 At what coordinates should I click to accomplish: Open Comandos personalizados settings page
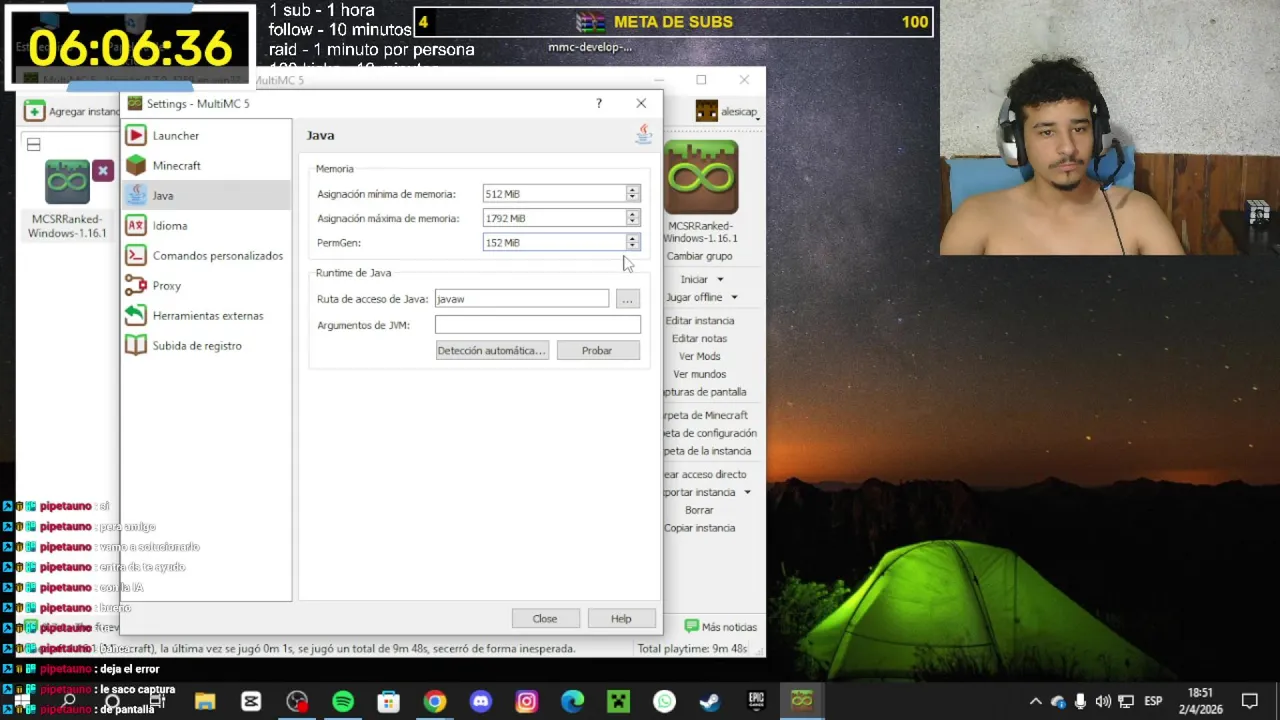206,255
